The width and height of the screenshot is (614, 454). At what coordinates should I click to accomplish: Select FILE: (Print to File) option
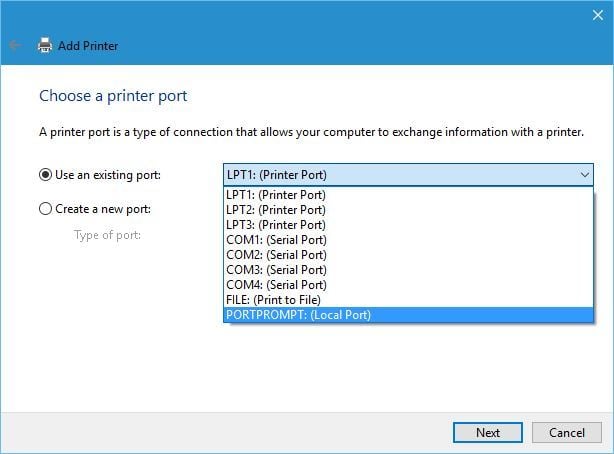[x=408, y=300]
